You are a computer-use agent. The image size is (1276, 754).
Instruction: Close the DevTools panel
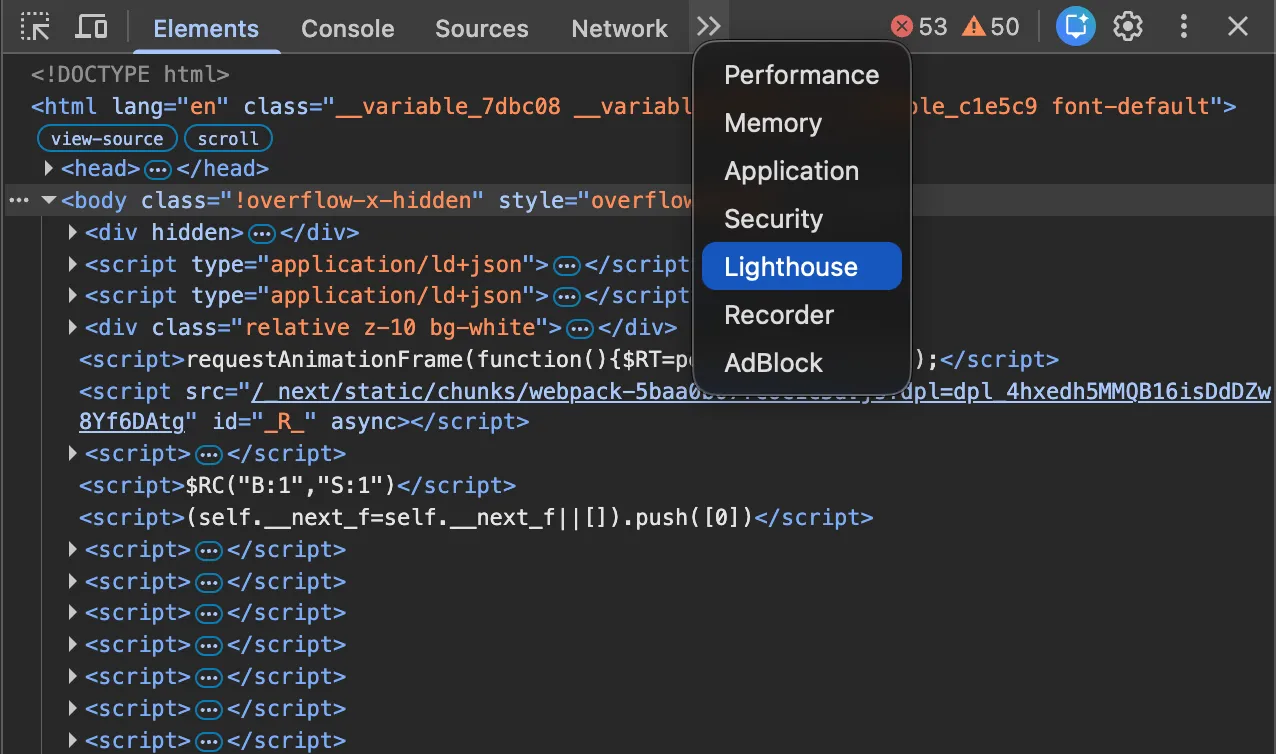[1238, 27]
